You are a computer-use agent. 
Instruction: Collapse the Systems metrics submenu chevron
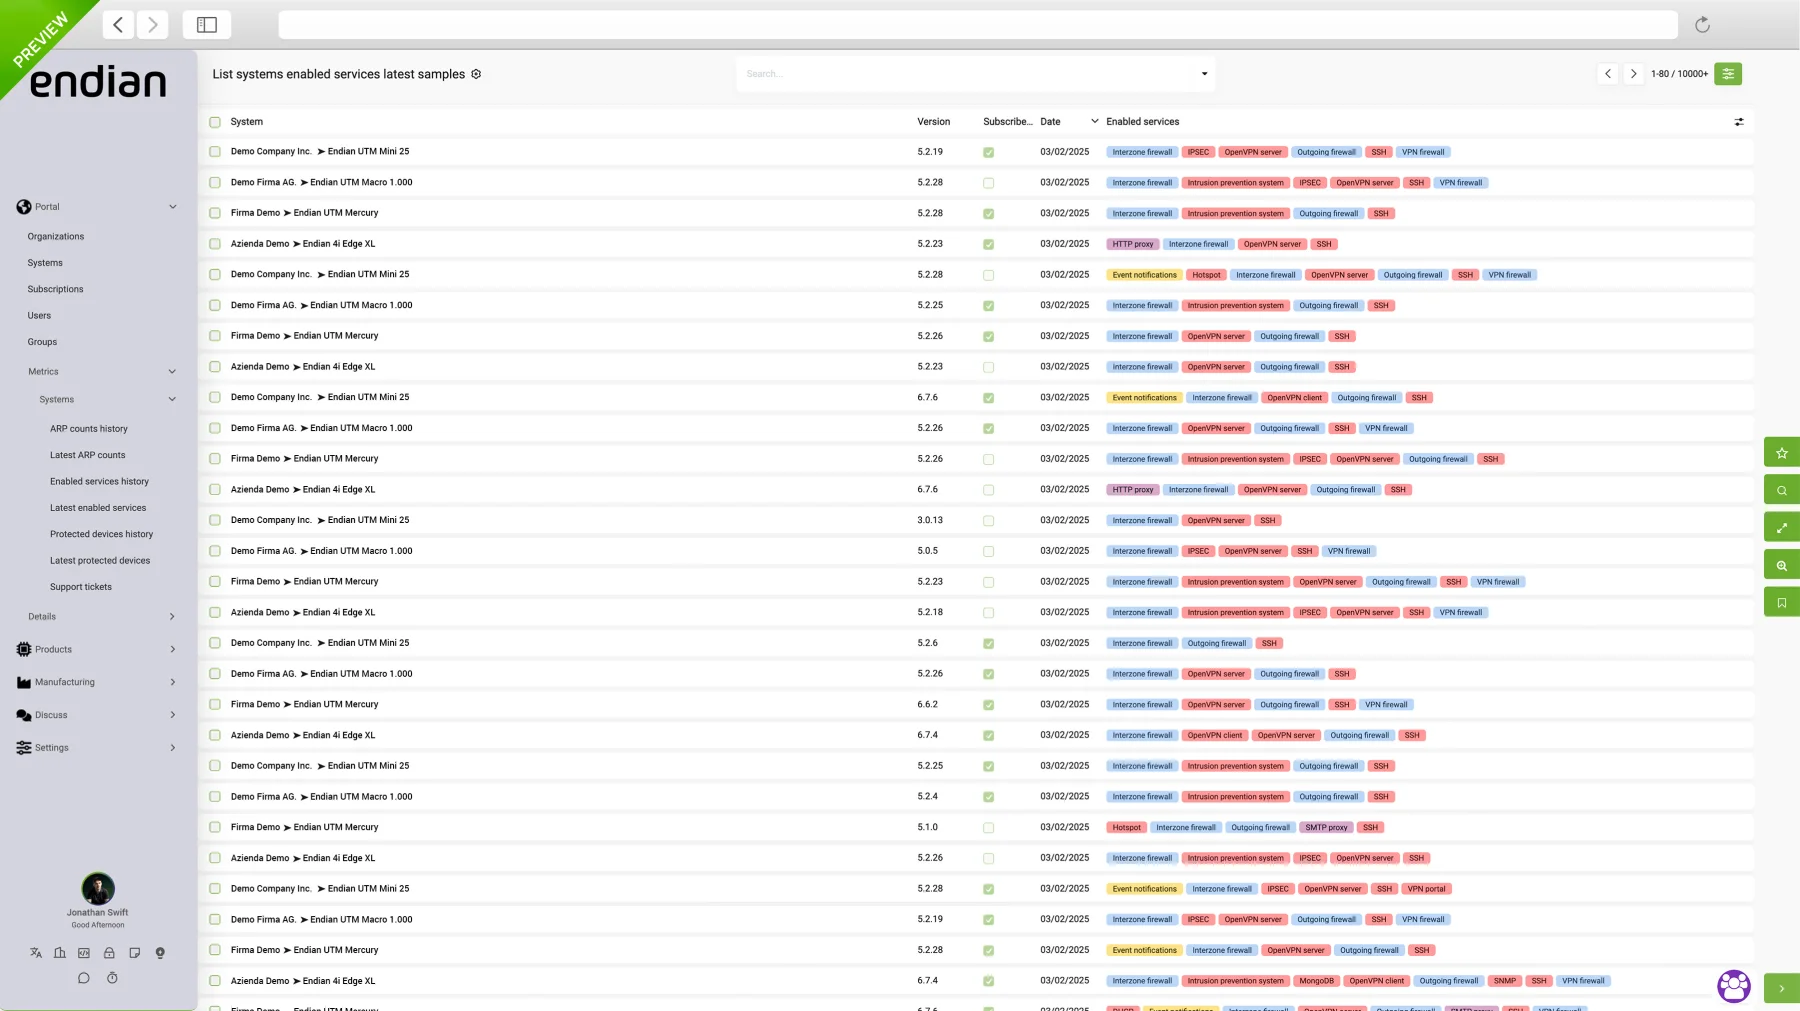[x=172, y=399]
